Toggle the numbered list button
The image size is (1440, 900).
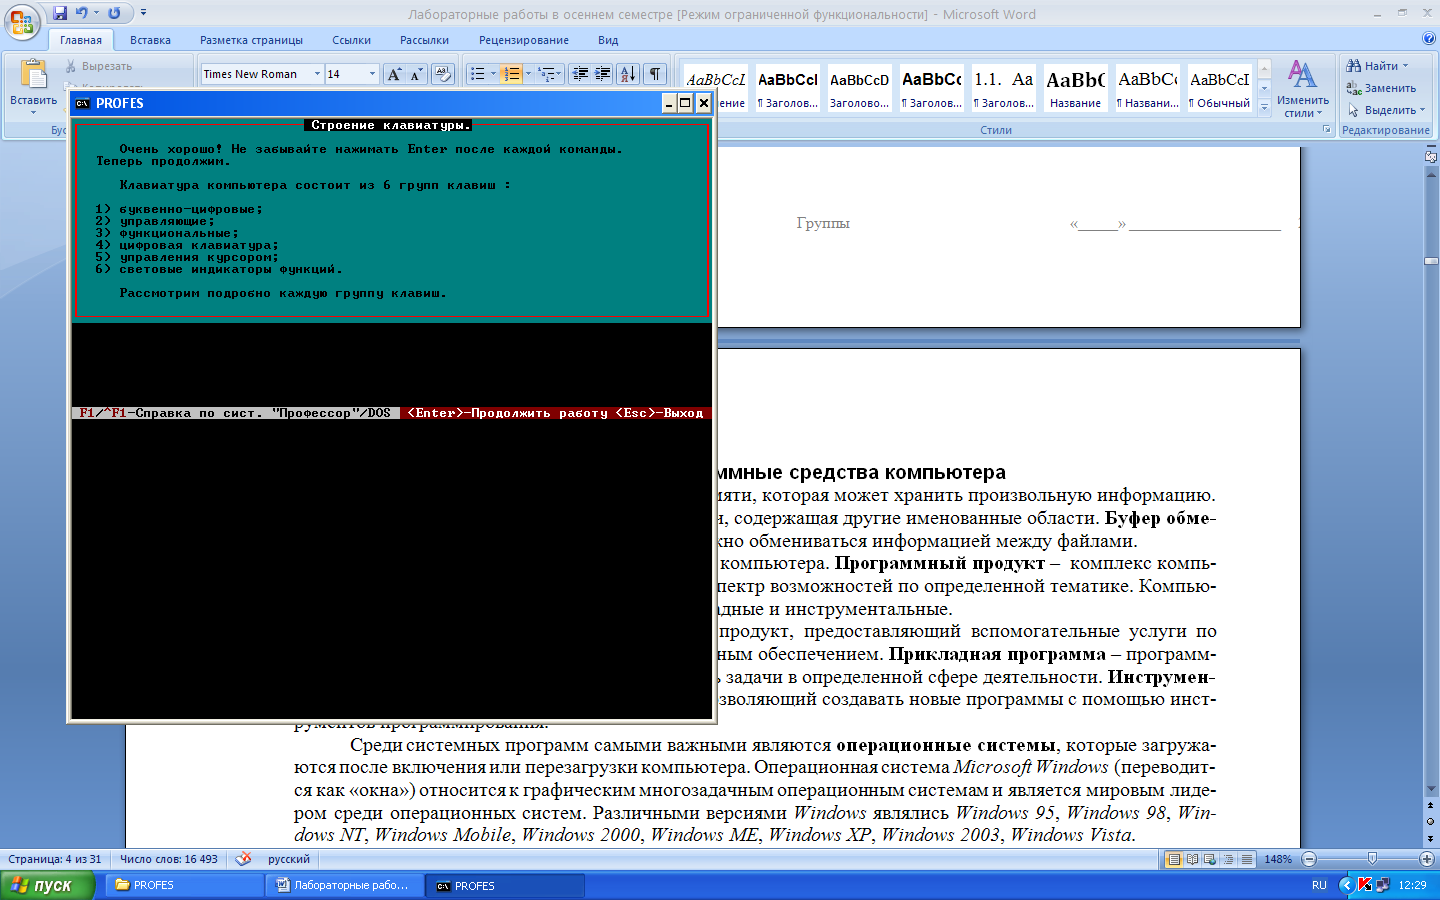[x=511, y=74]
